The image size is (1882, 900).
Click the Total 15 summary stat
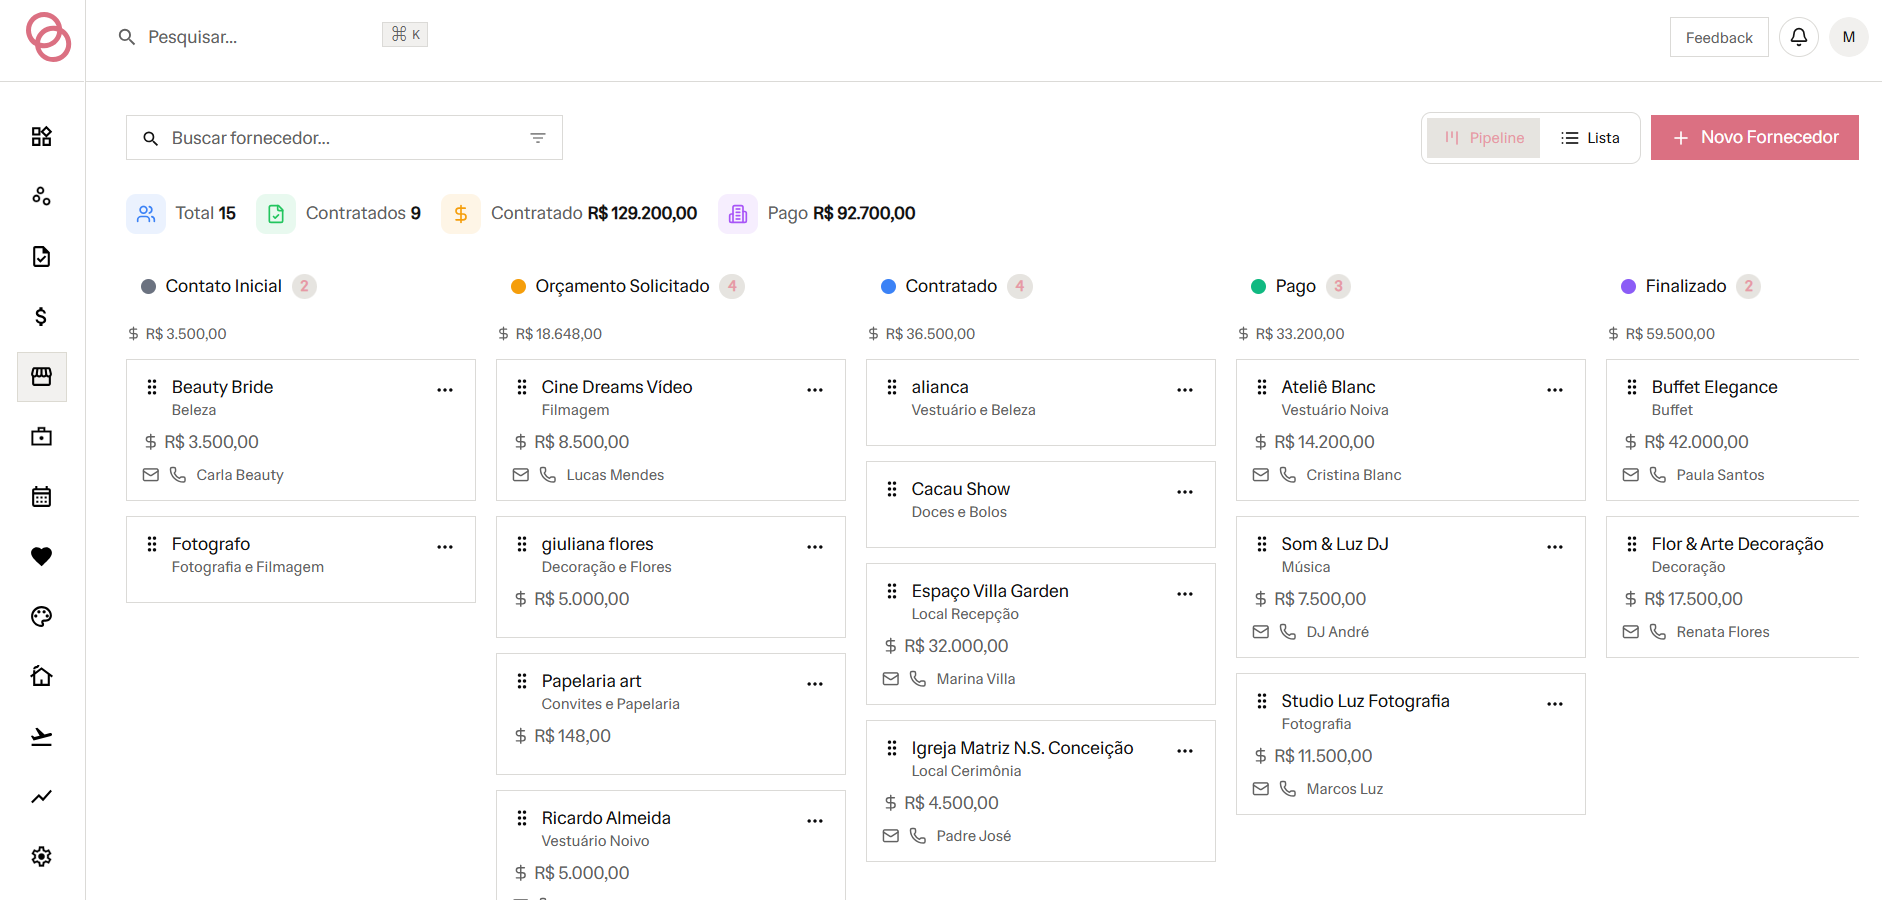point(181,214)
